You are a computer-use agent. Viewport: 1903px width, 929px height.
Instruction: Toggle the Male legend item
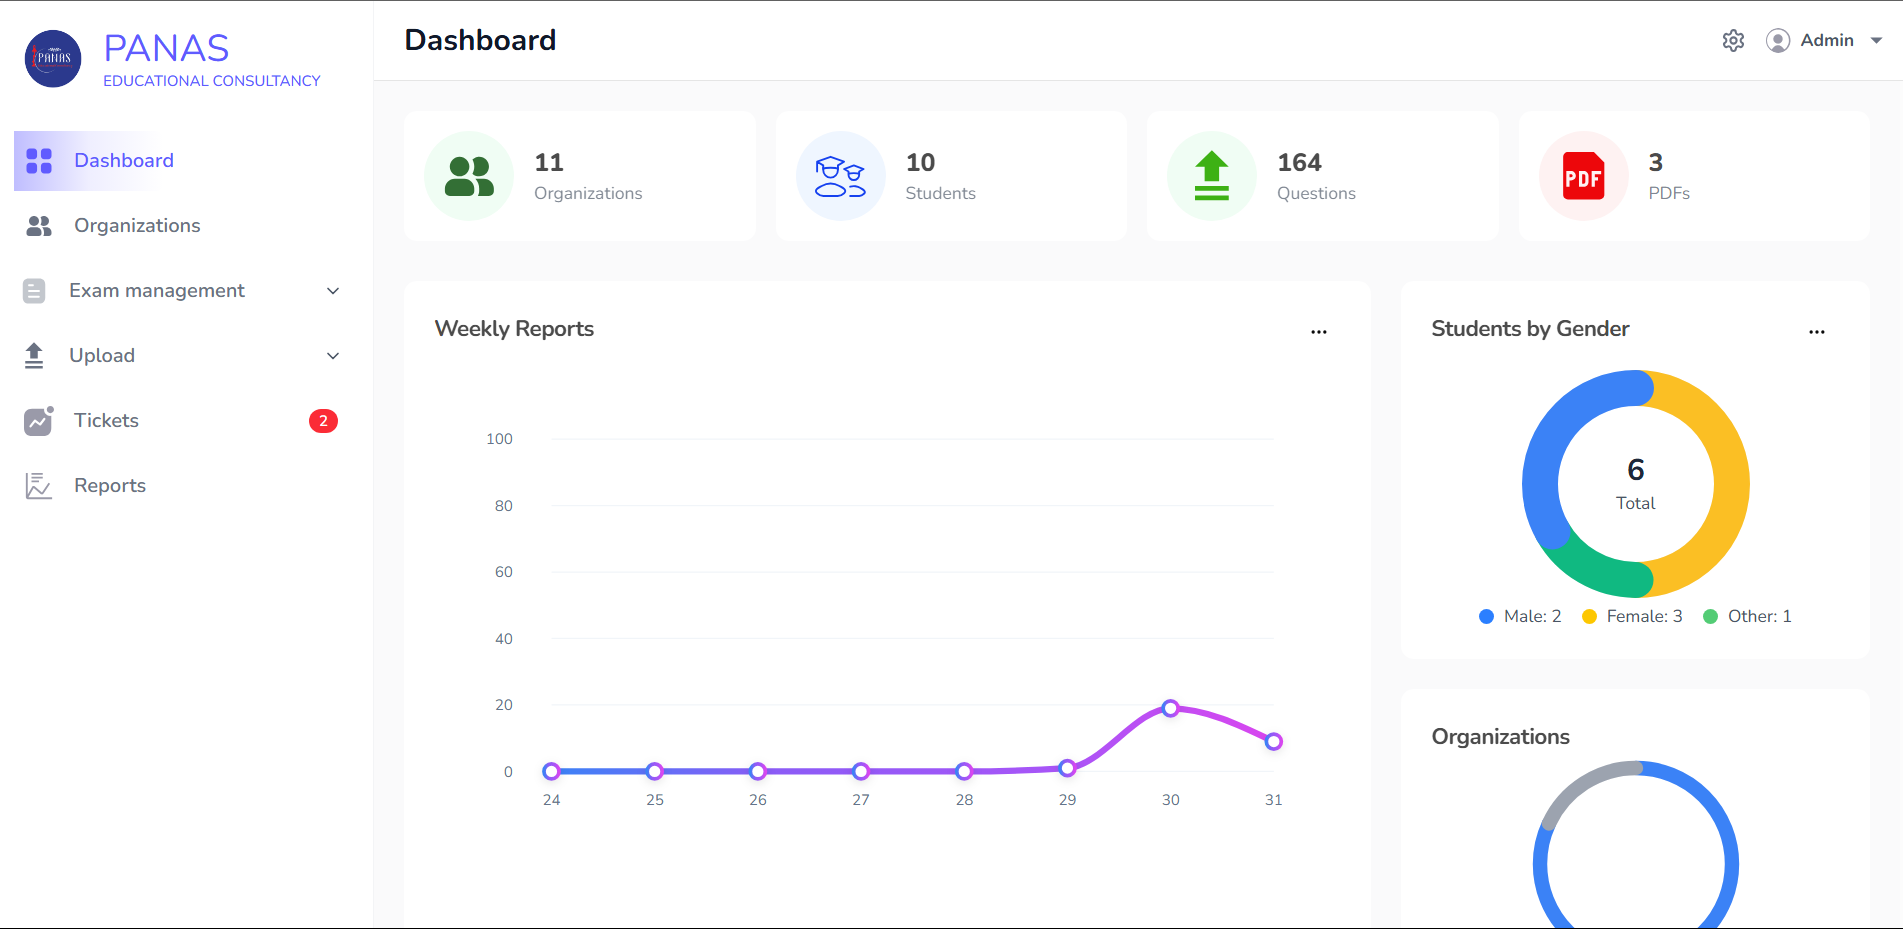coord(1520,617)
